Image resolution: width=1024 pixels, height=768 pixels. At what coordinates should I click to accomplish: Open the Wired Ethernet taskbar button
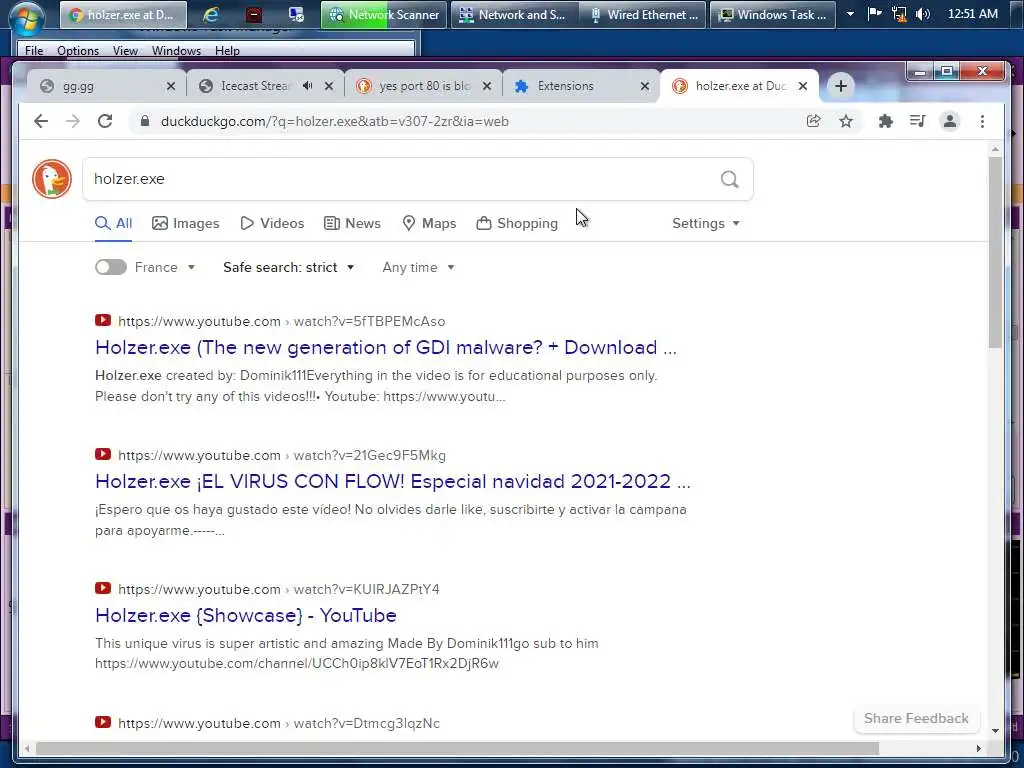pyautogui.click(x=643, y=14)
